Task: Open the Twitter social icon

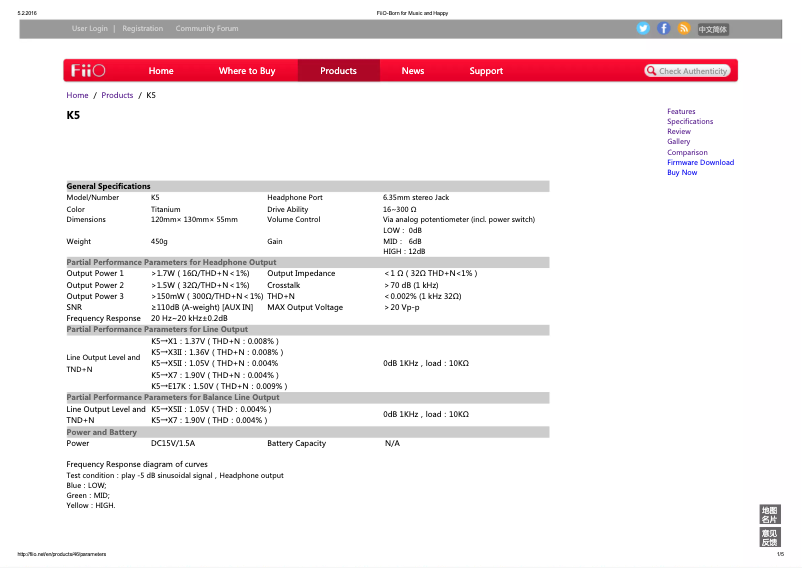Action: 643,29
